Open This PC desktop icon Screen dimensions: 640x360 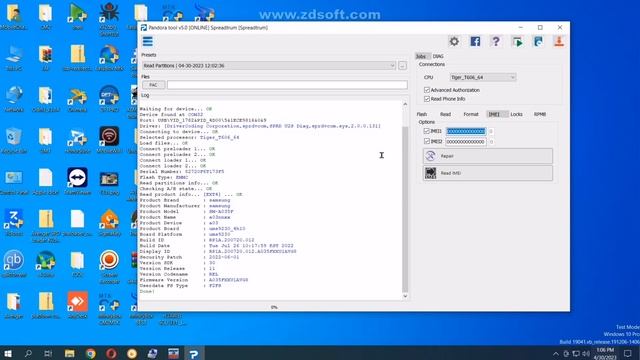[13, 57]
